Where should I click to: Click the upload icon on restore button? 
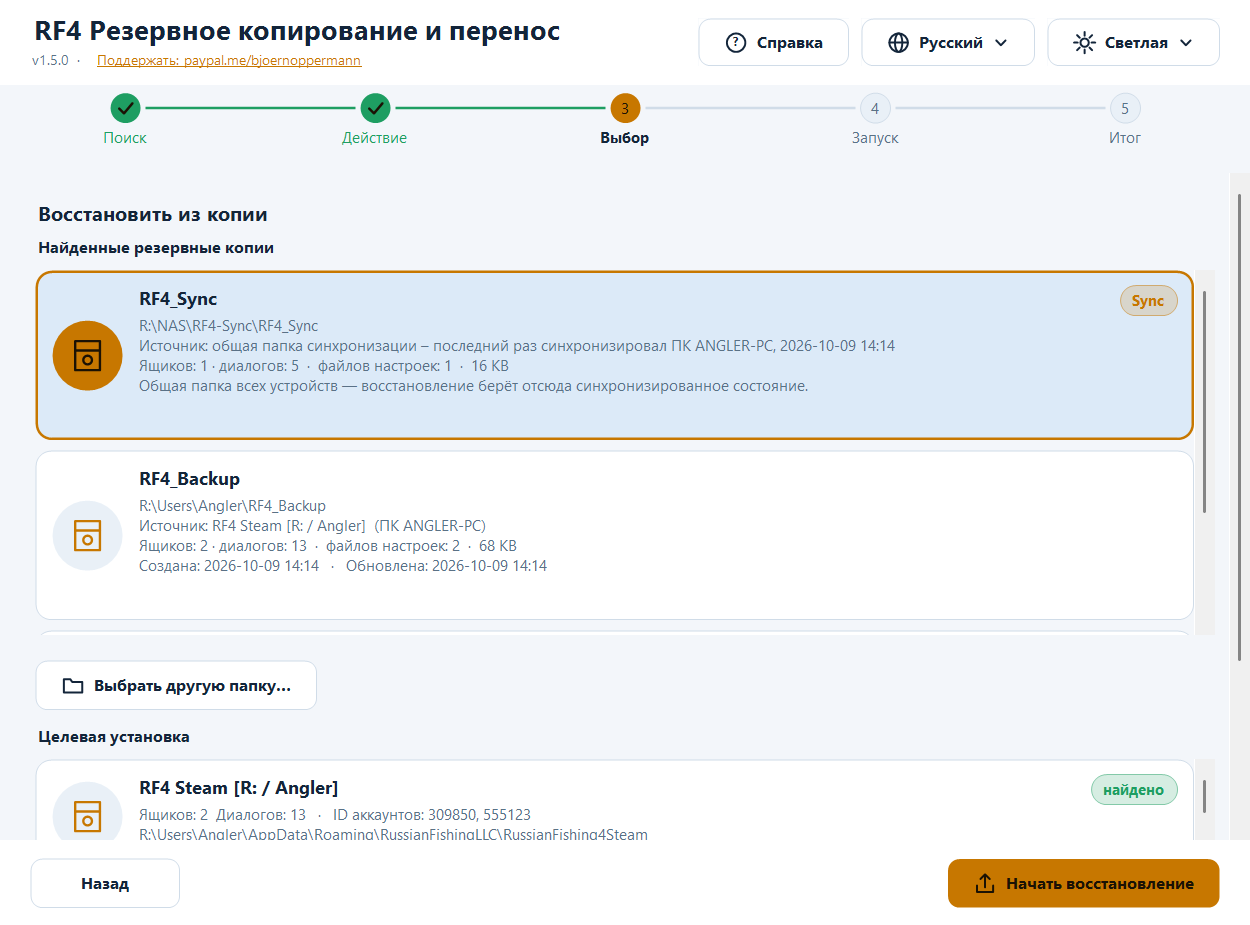(985, 884)
